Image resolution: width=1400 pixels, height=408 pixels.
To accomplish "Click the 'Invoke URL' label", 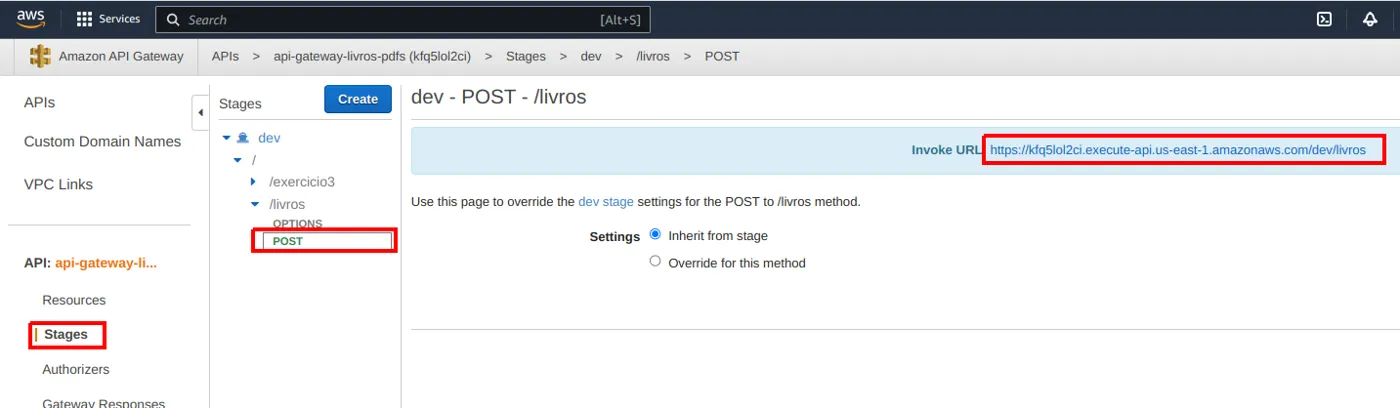I will click(947, 150).
